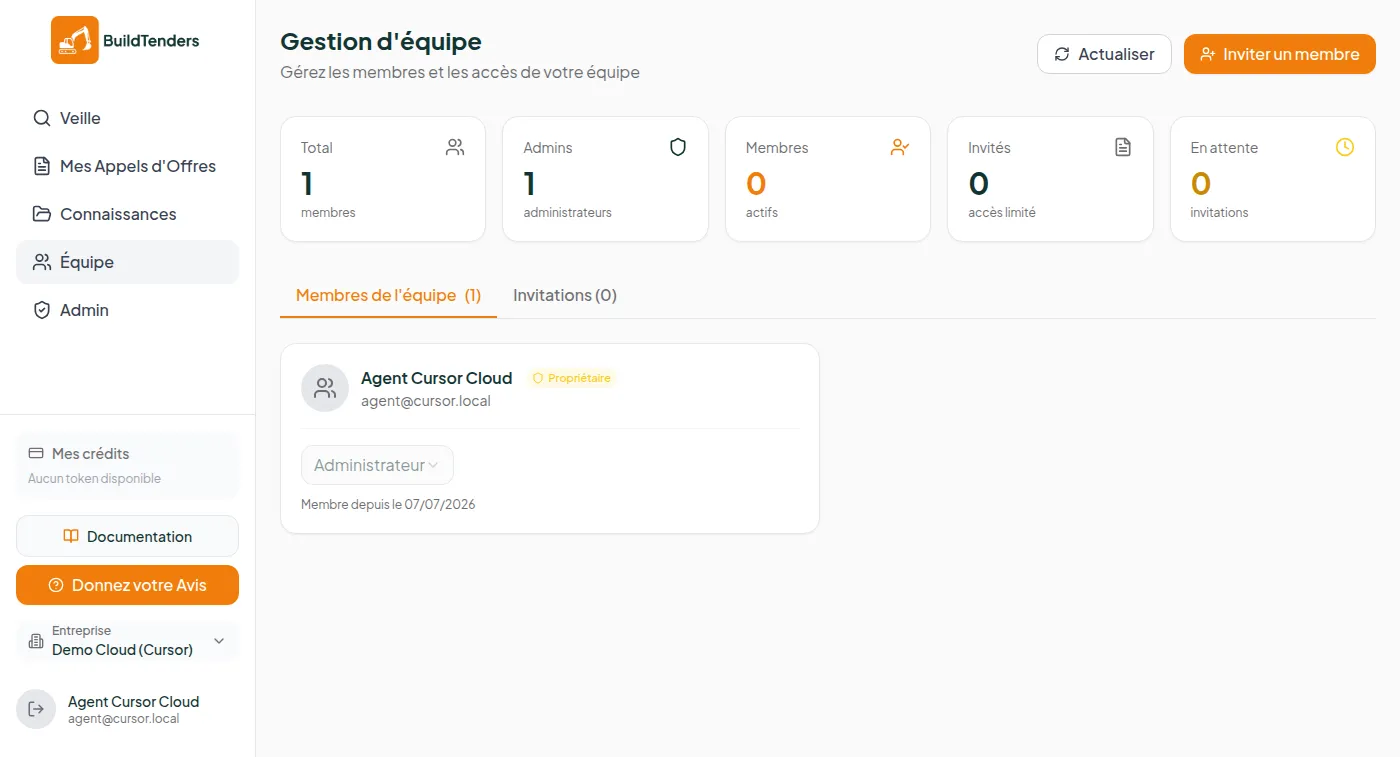The image size is (1400, 757).
Task: Click the Actualiser button
Action: pos(1104,54)
